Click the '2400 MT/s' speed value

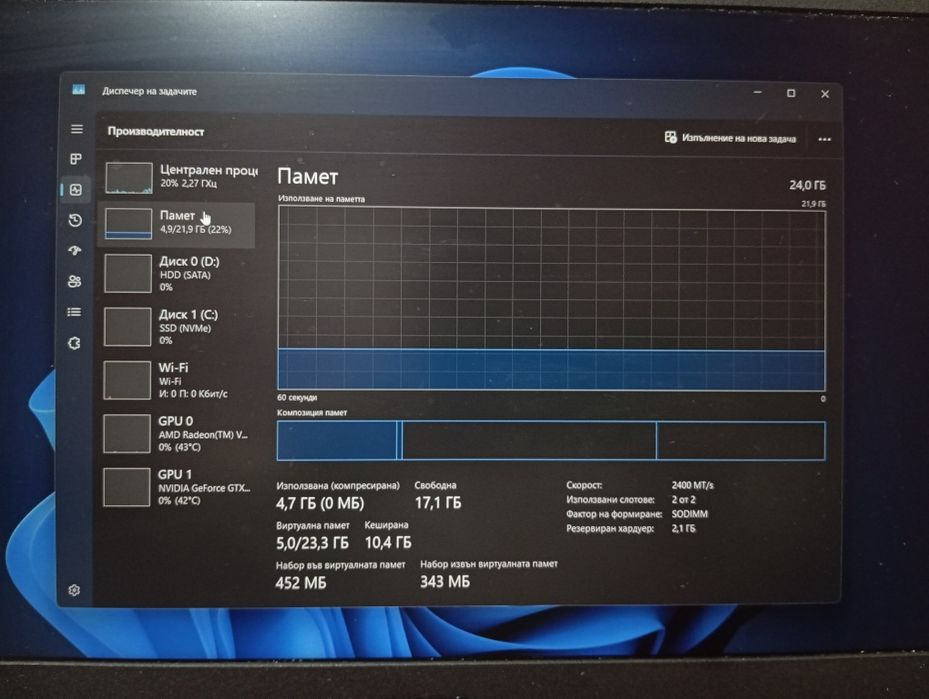pyautogui.click(x=693, y=485)
